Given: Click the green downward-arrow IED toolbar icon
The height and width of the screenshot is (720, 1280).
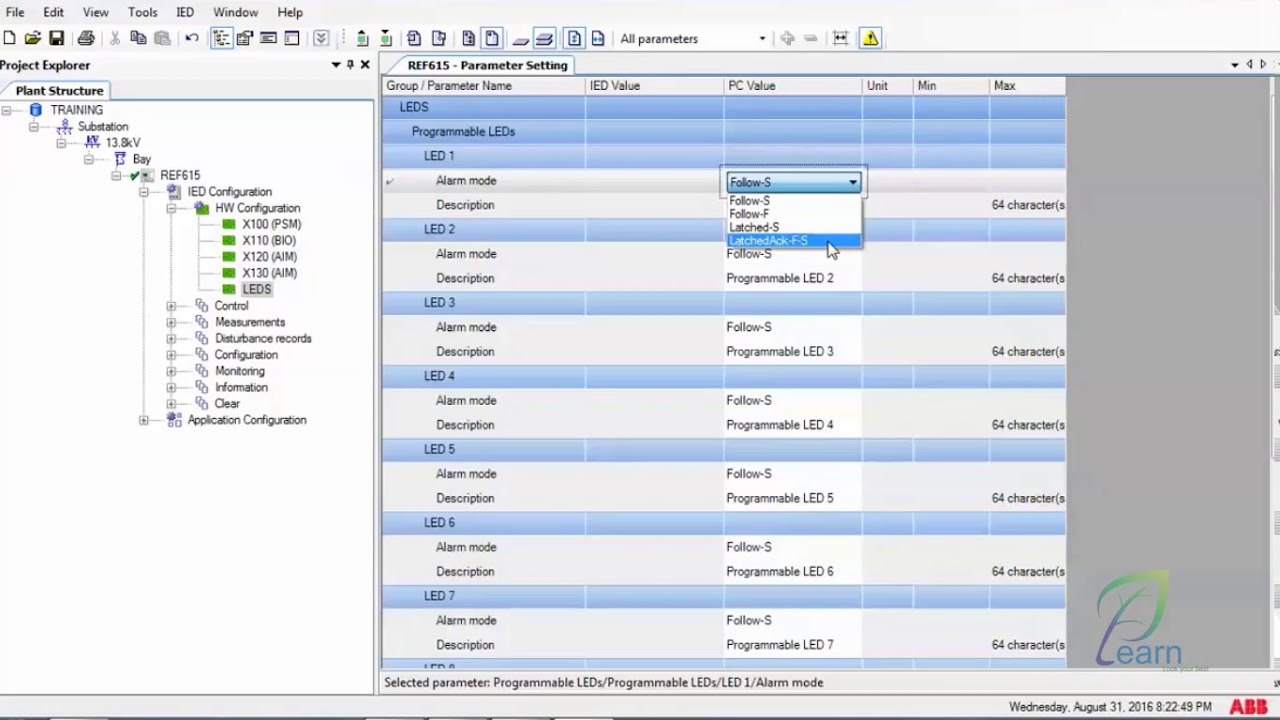Looking at the screenshot, I should 386,38.
